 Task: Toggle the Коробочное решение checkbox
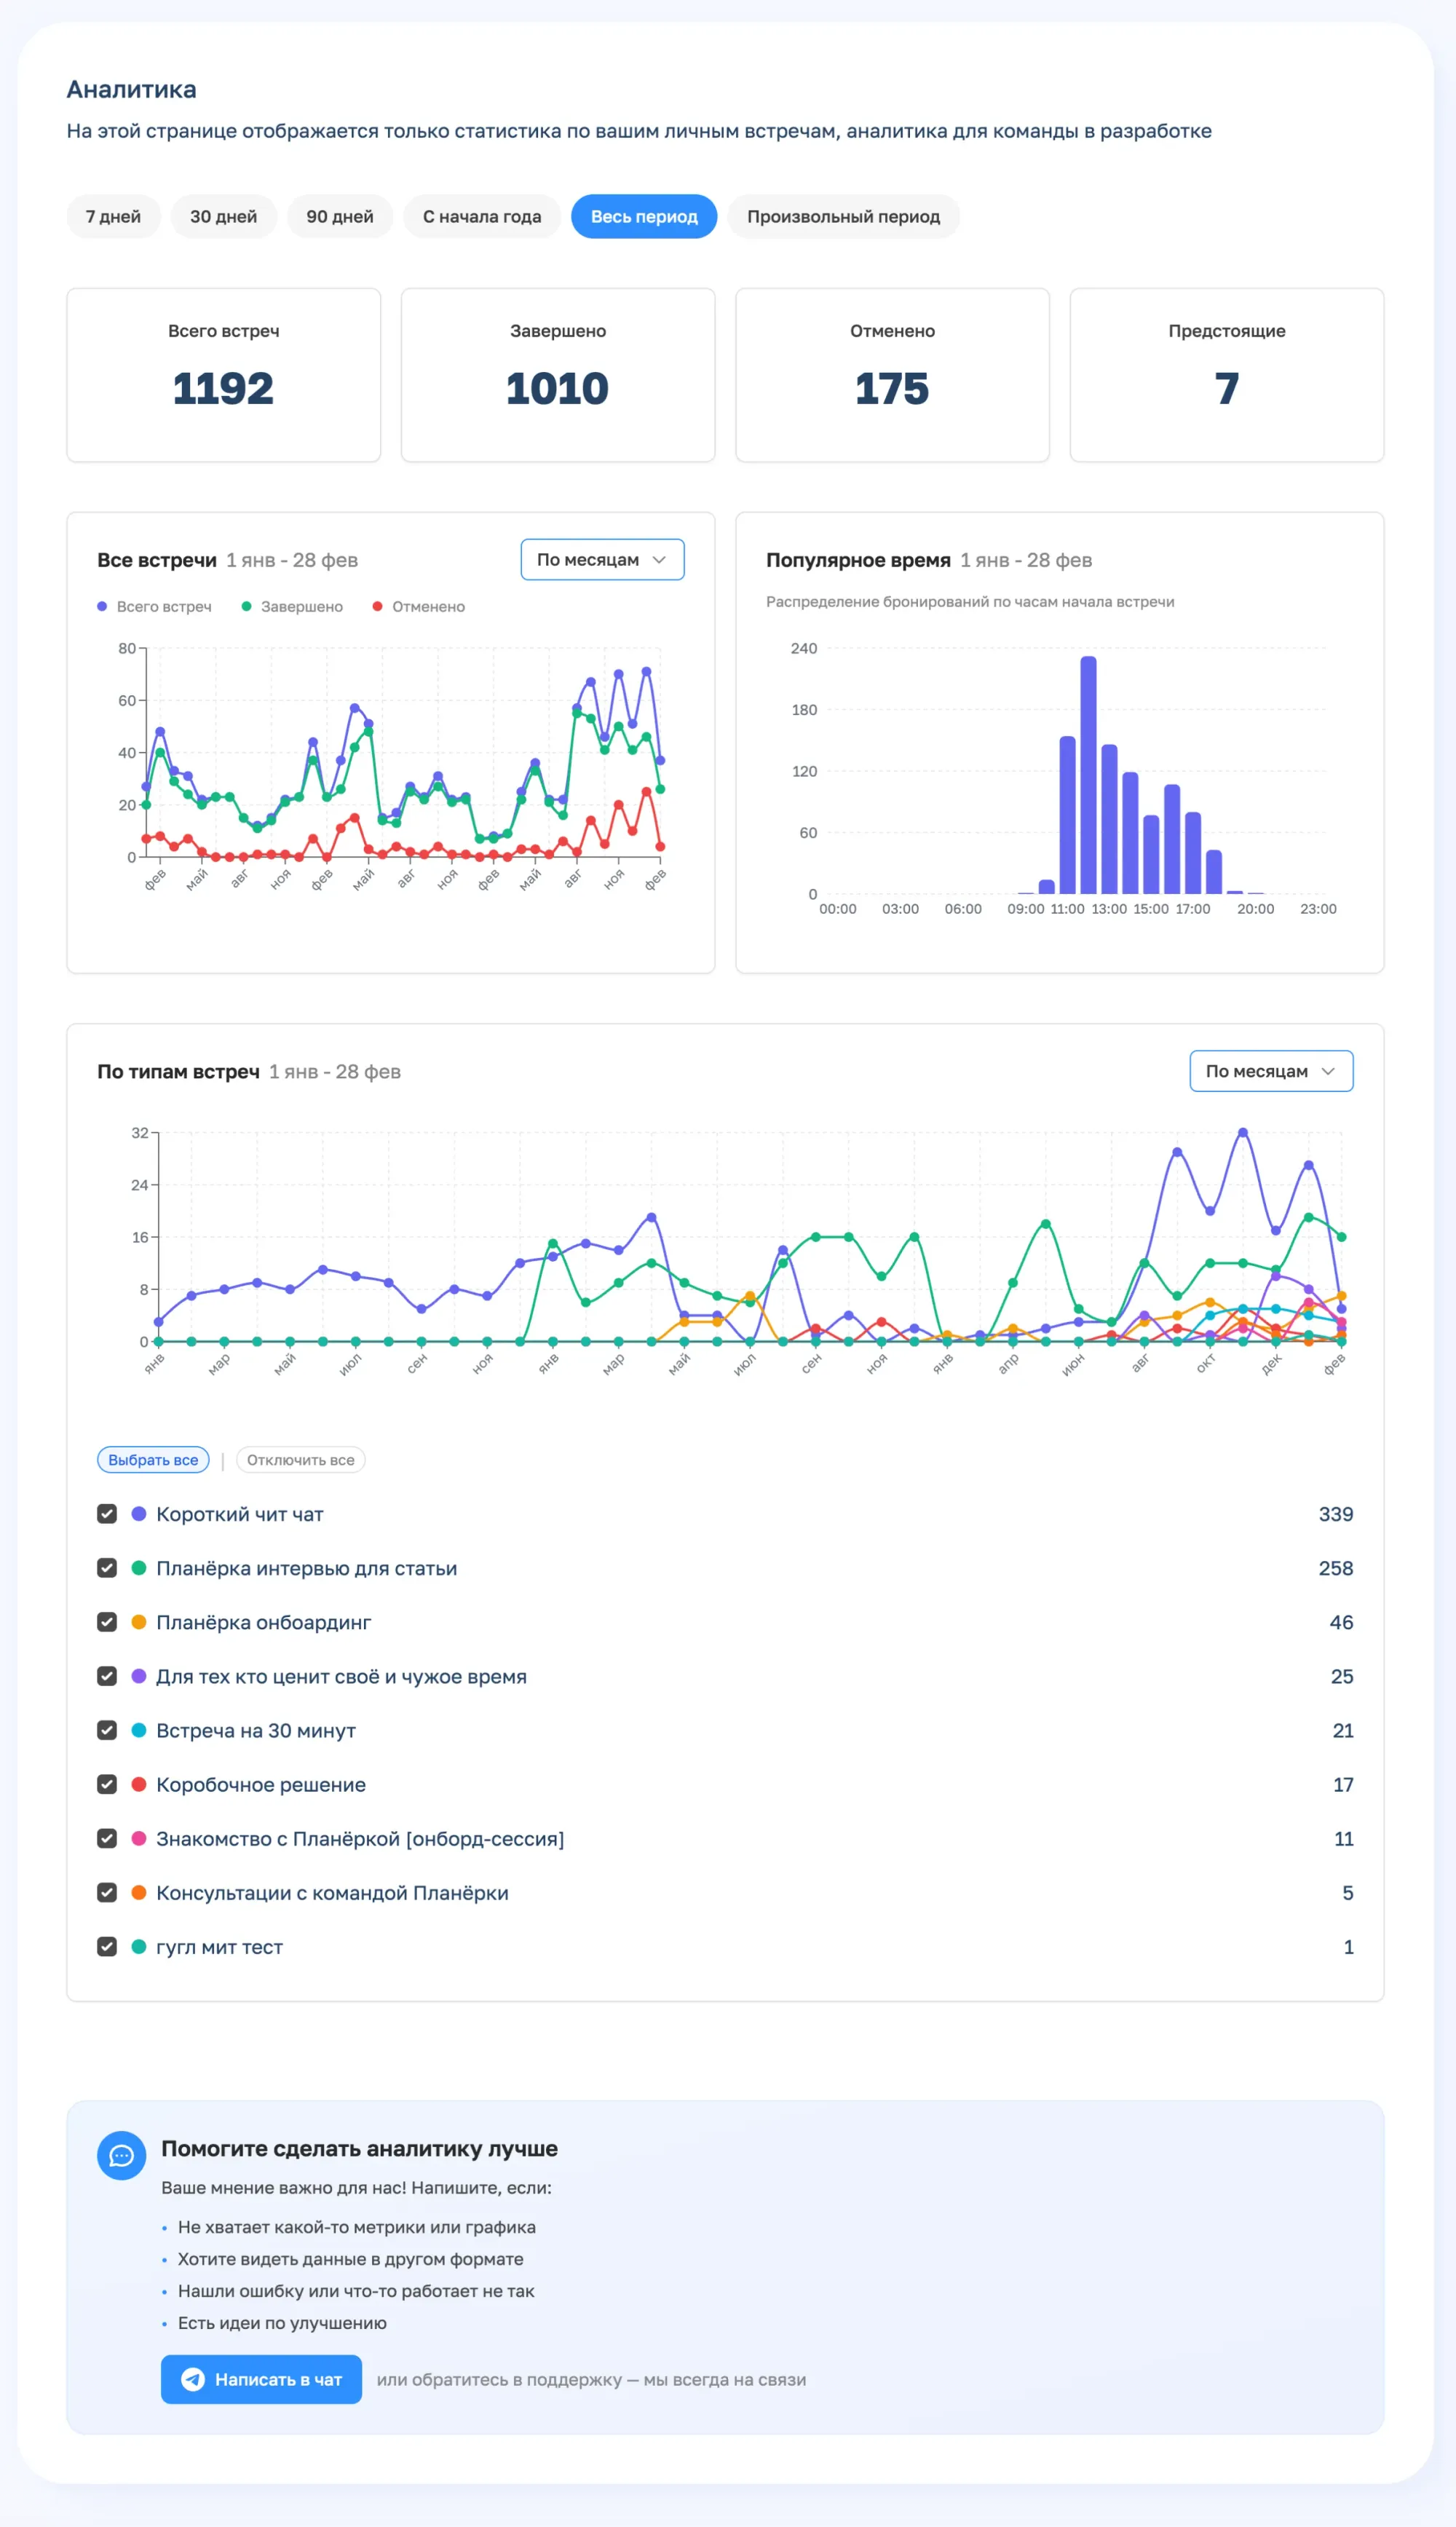coord(107,1784)
